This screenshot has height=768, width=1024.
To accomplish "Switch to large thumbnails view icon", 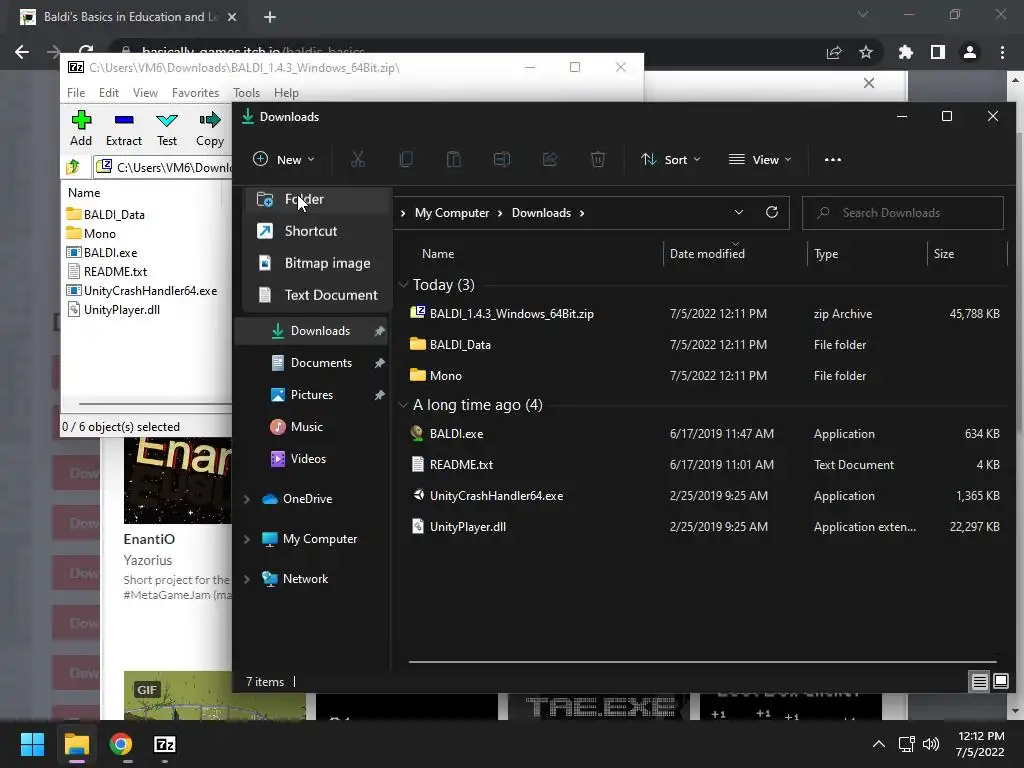I will tap(1000, 682).
